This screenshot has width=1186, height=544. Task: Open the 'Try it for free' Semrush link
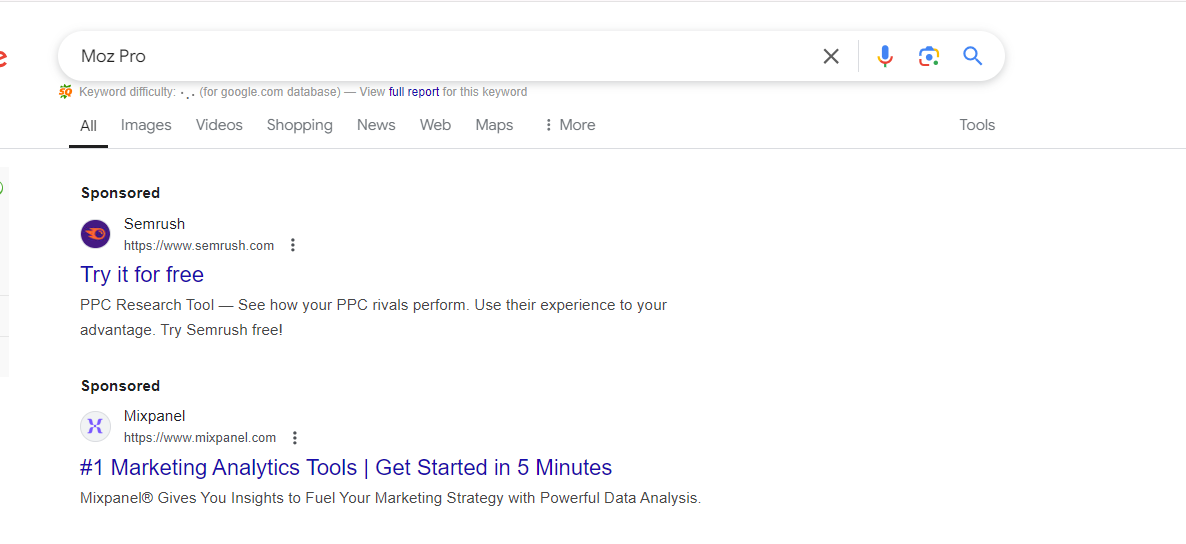[142, 274]
